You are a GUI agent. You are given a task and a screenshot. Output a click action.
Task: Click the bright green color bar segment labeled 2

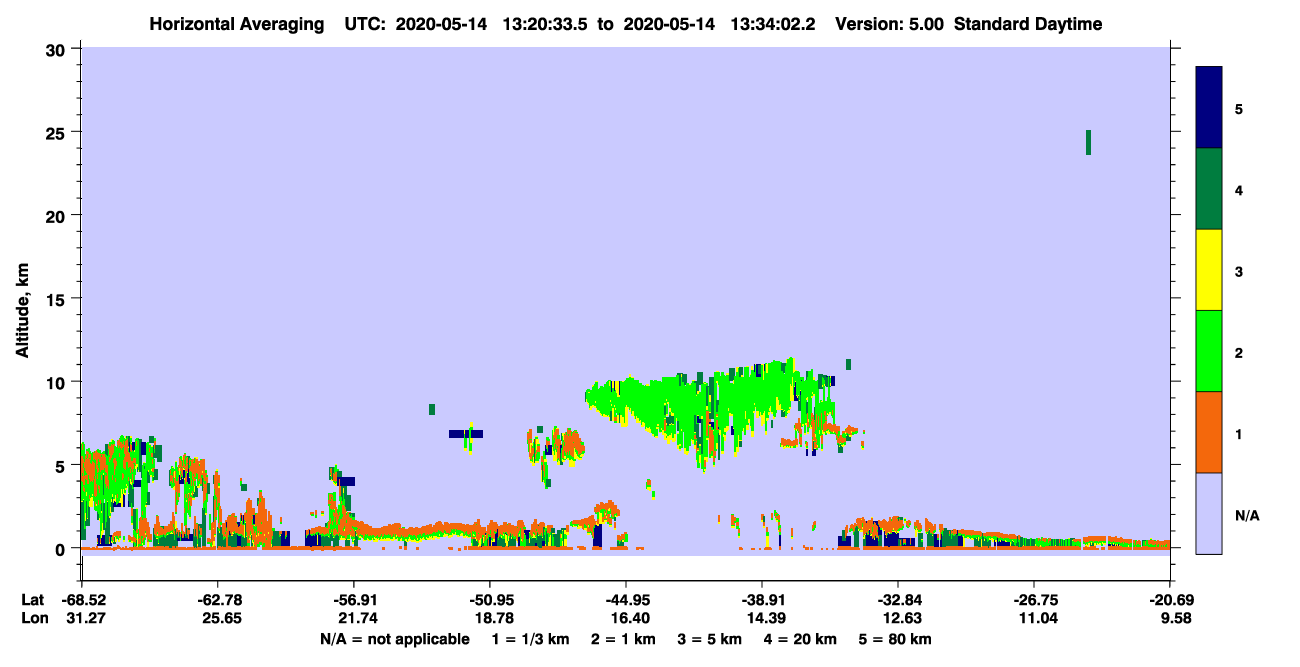[x=1209, y=351]
